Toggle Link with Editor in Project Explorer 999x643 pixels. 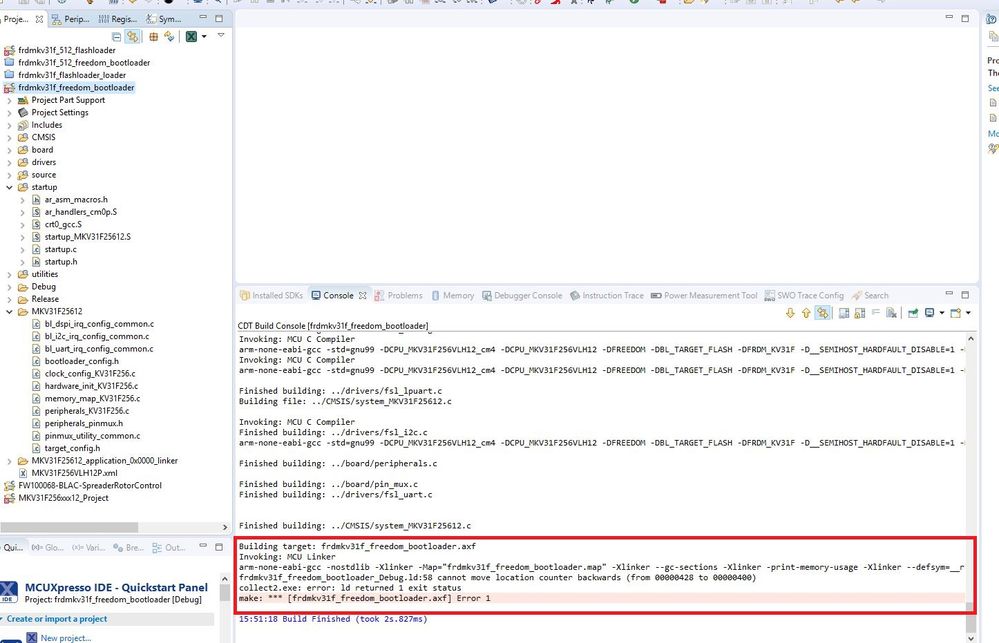132,37
